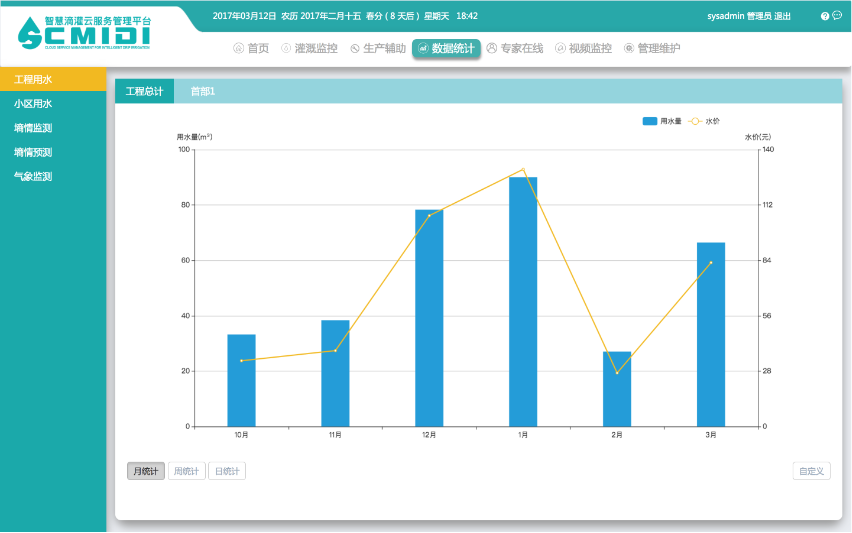Click the 管理维护 maintenance icon
852x533 pixels.
click(x=629, y=48)
